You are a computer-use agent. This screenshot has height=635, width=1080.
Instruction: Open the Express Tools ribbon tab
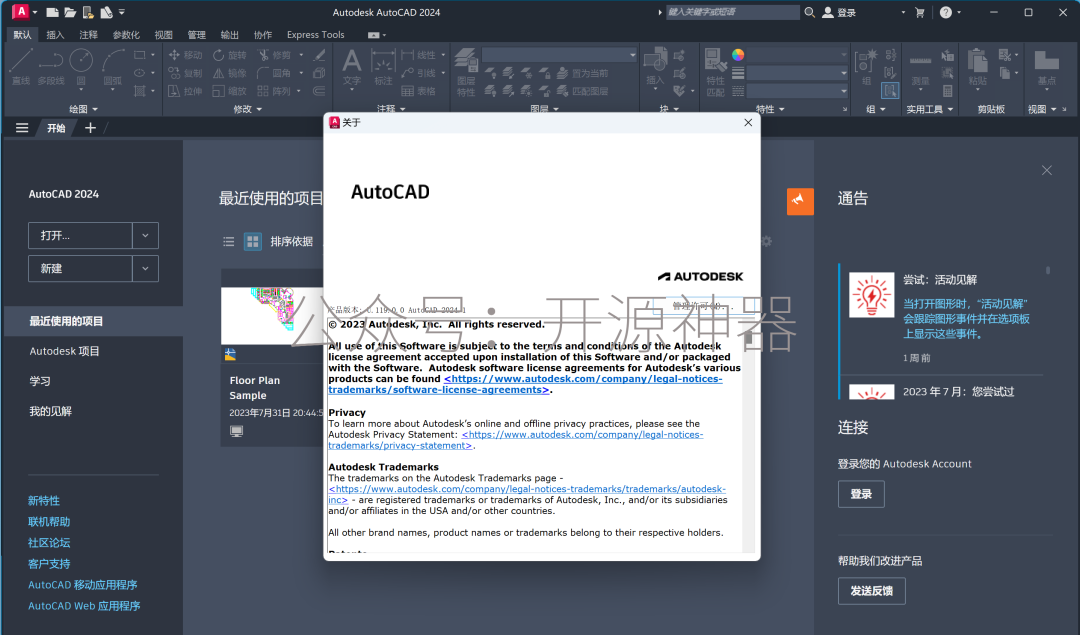point(315,34)
